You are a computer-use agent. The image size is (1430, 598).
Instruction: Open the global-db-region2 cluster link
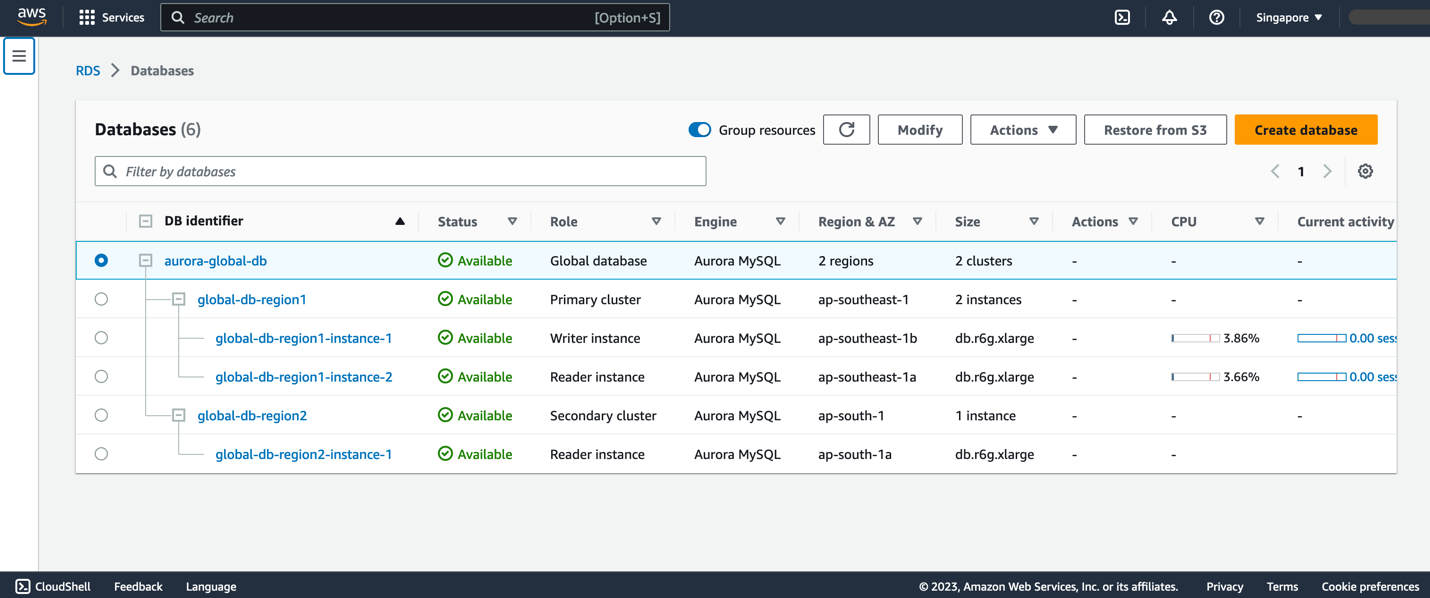(x=252, y=415)
